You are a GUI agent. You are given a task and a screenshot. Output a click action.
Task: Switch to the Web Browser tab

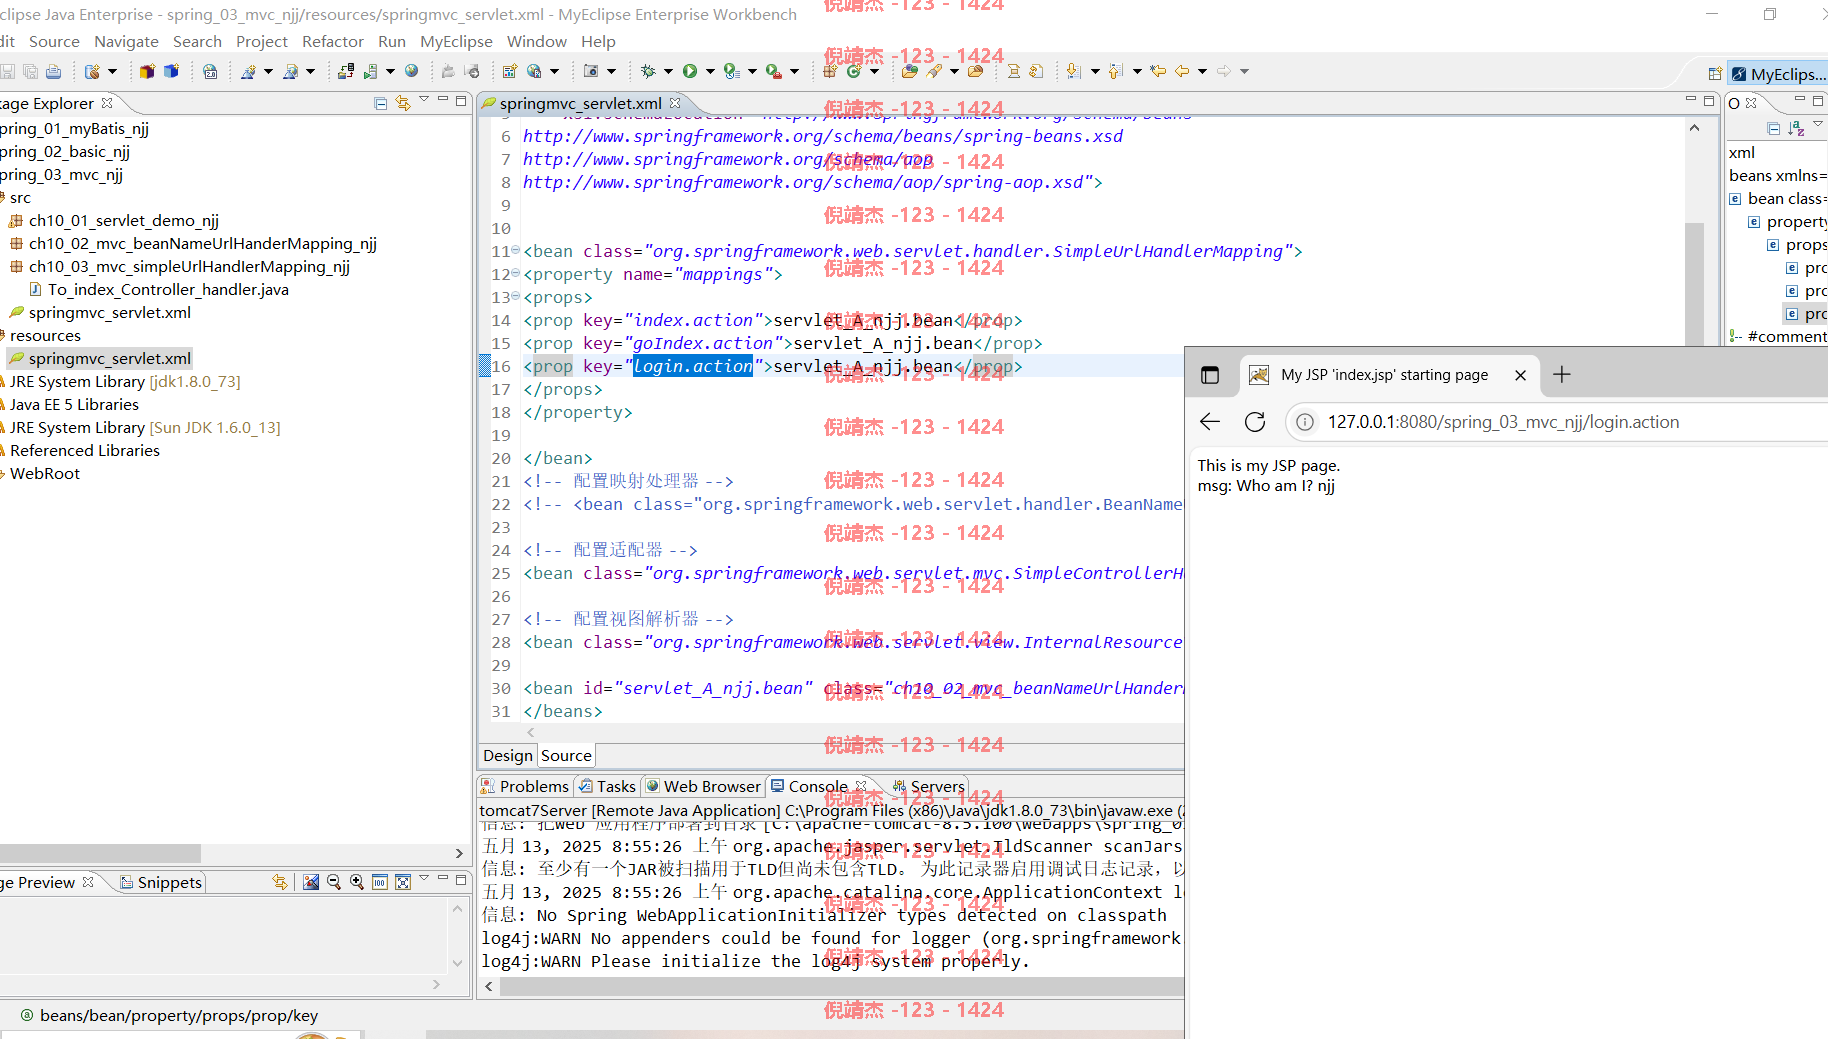pyautogui.click(x=703, y=787)
